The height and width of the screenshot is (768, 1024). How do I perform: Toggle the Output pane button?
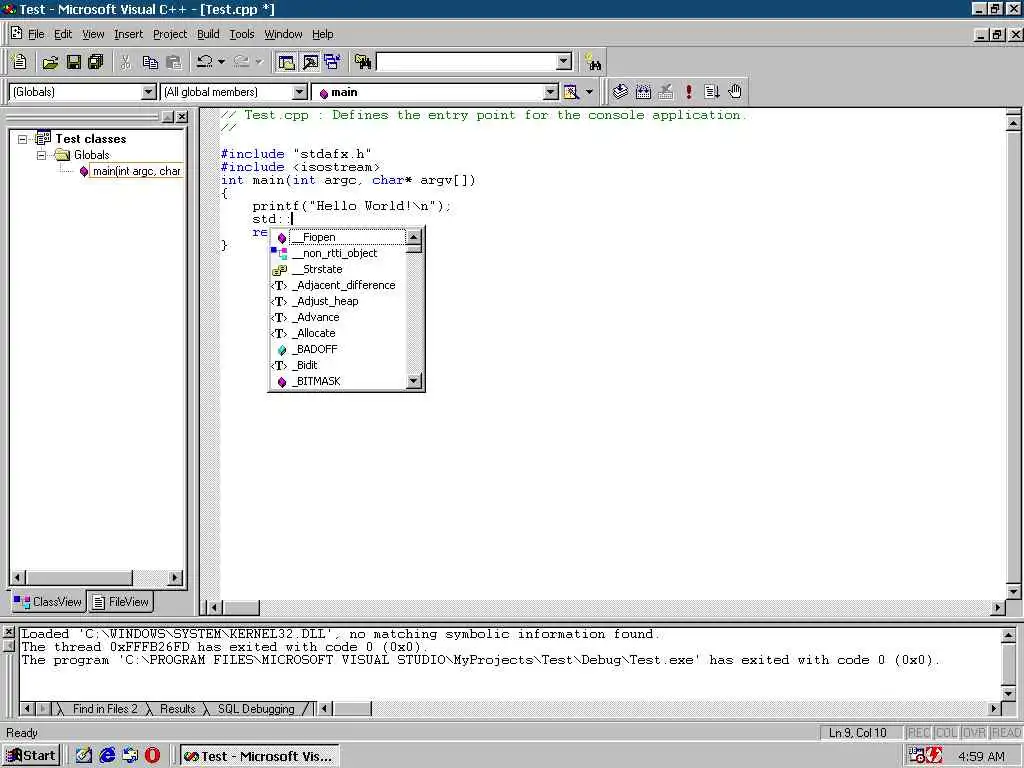(310, 62)
